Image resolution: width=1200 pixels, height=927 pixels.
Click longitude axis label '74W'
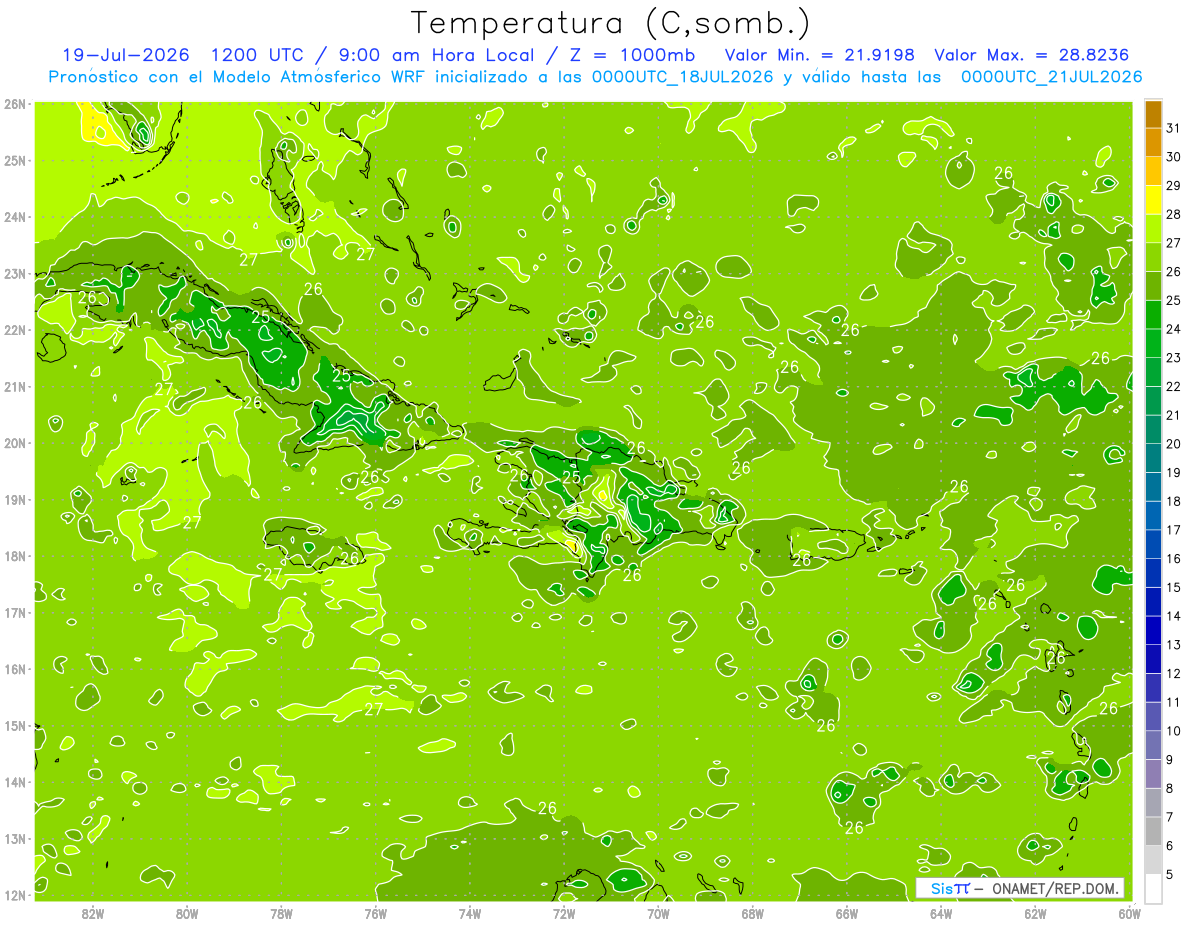(x=469, y=913)
